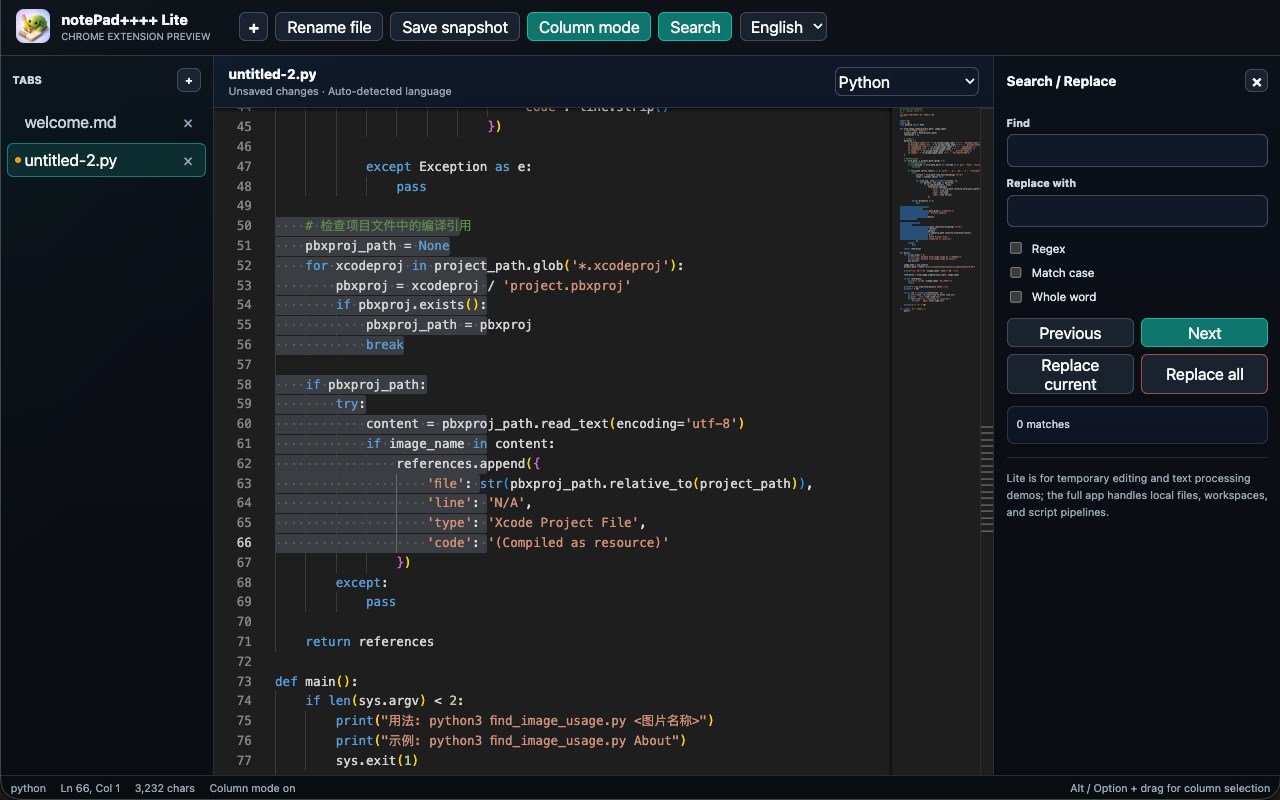This screenshot has height=800, width=1280.
Task: Click the TABS sidebar heading
Action: click(27, 80)
